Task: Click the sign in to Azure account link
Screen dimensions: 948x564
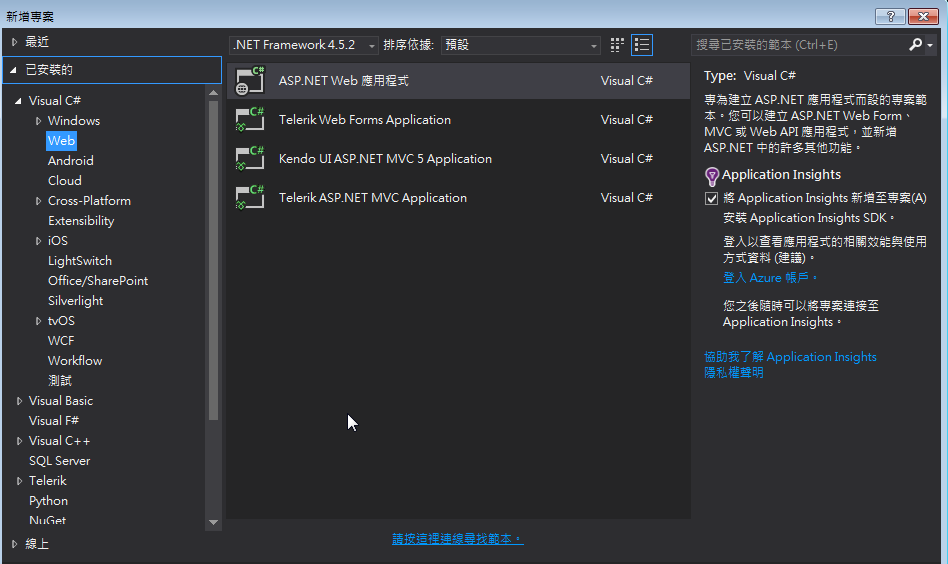Action: coord(770,277)
